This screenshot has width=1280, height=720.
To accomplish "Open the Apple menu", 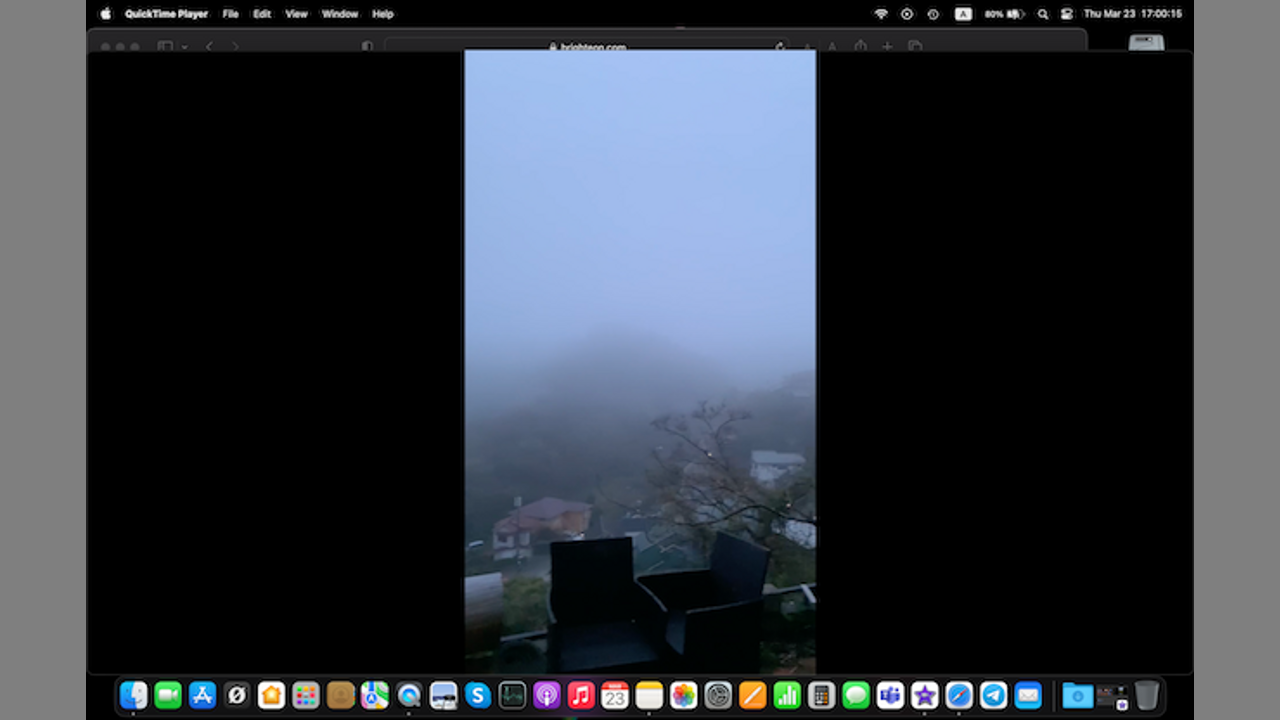I will coord(106,14).
